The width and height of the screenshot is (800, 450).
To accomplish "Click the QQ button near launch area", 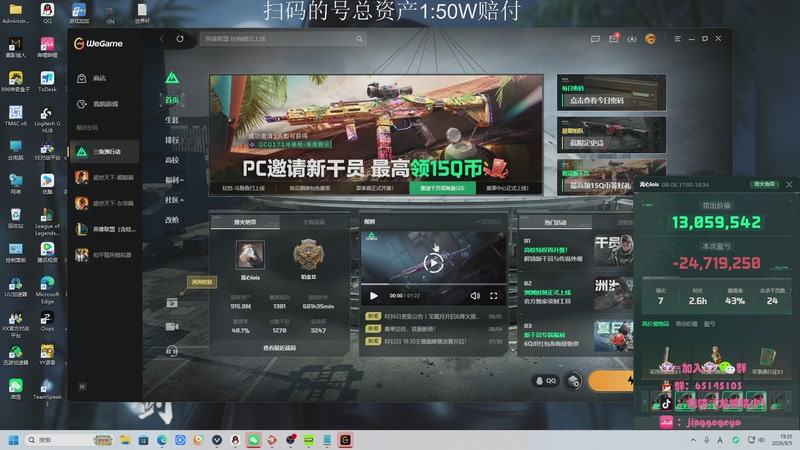I will click(545, 381).
